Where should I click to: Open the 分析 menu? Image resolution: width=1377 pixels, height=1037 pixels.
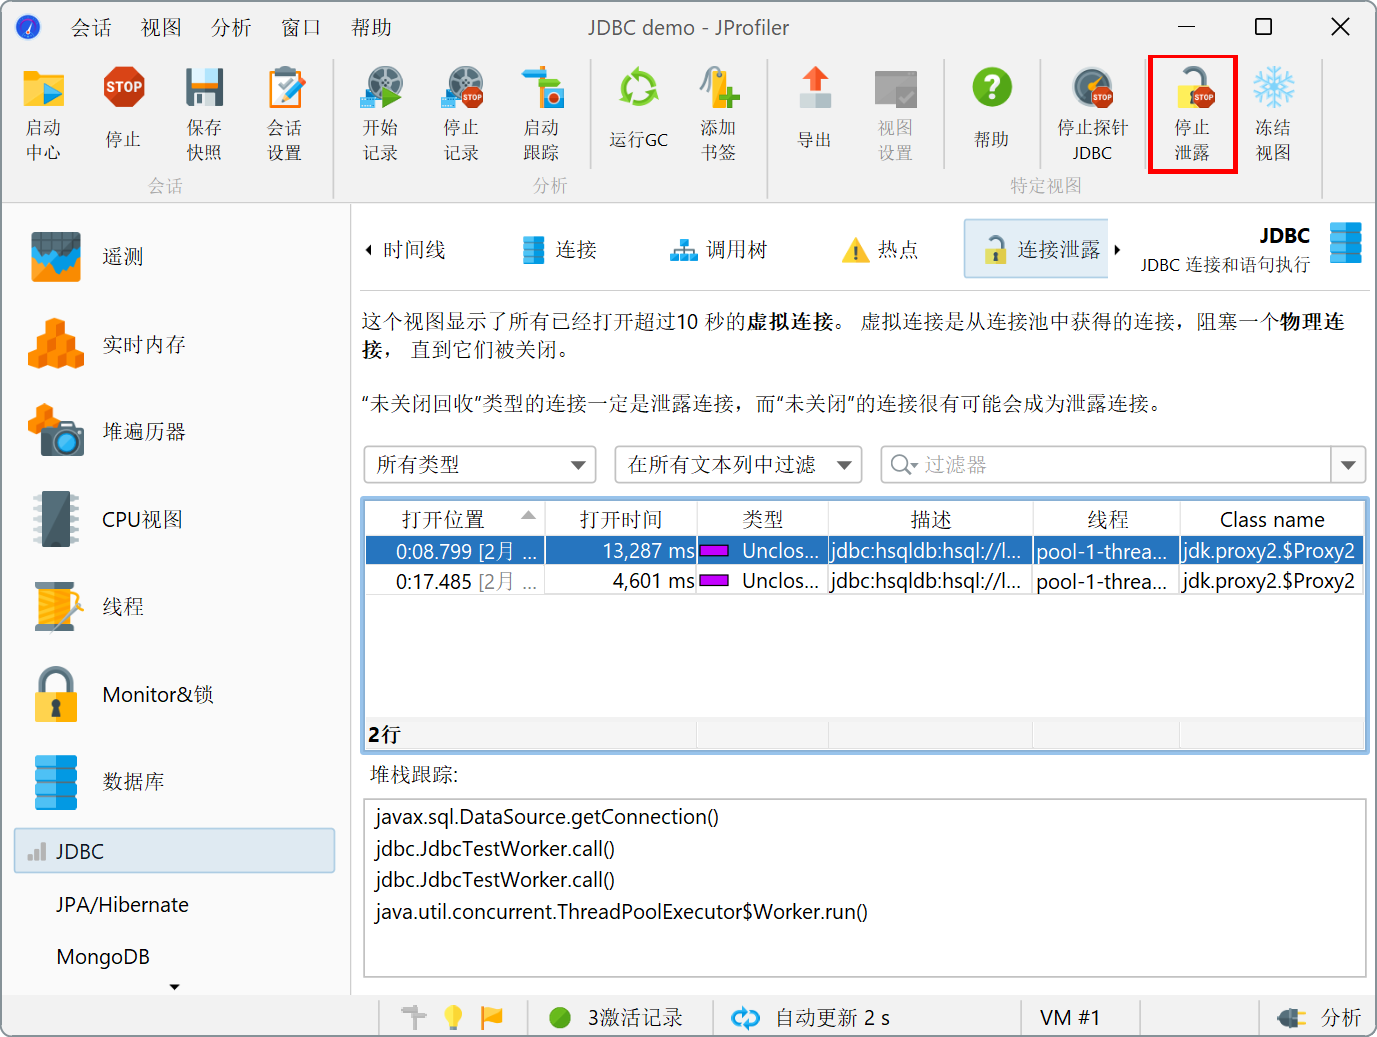[x=231, y=28]
